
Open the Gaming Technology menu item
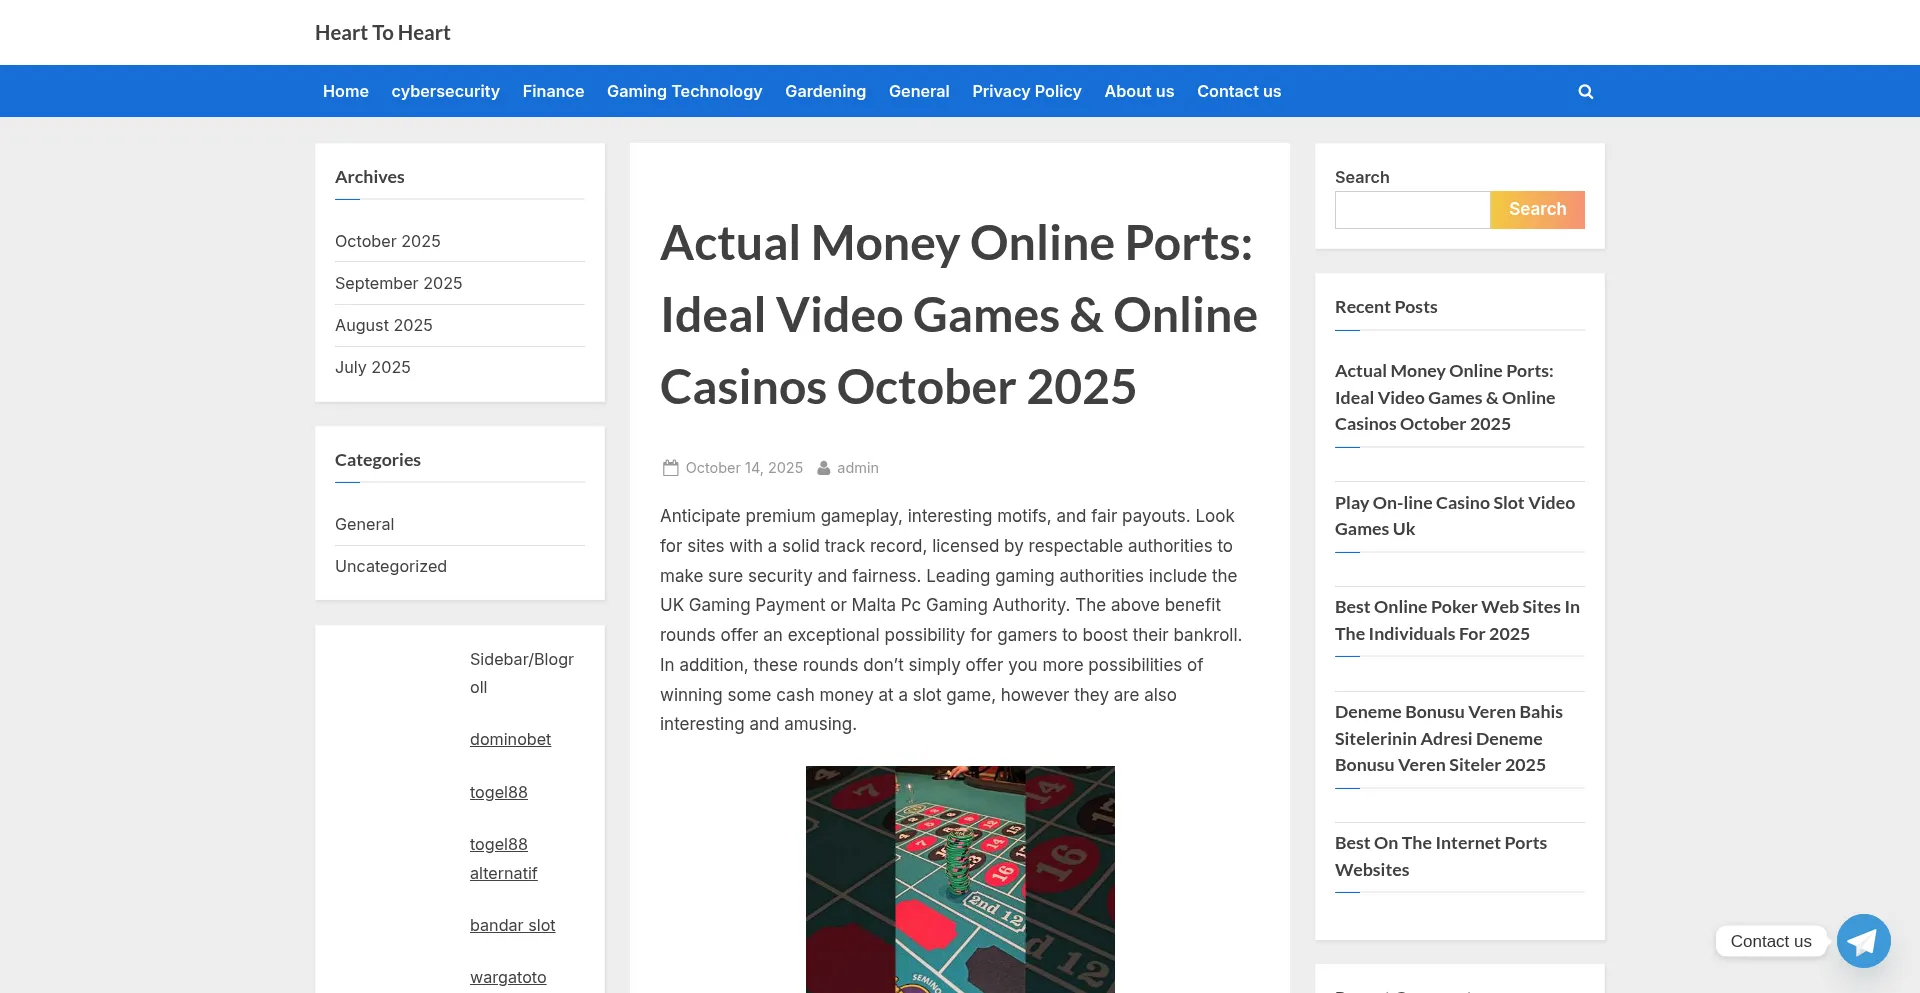(x=684, y=91)
